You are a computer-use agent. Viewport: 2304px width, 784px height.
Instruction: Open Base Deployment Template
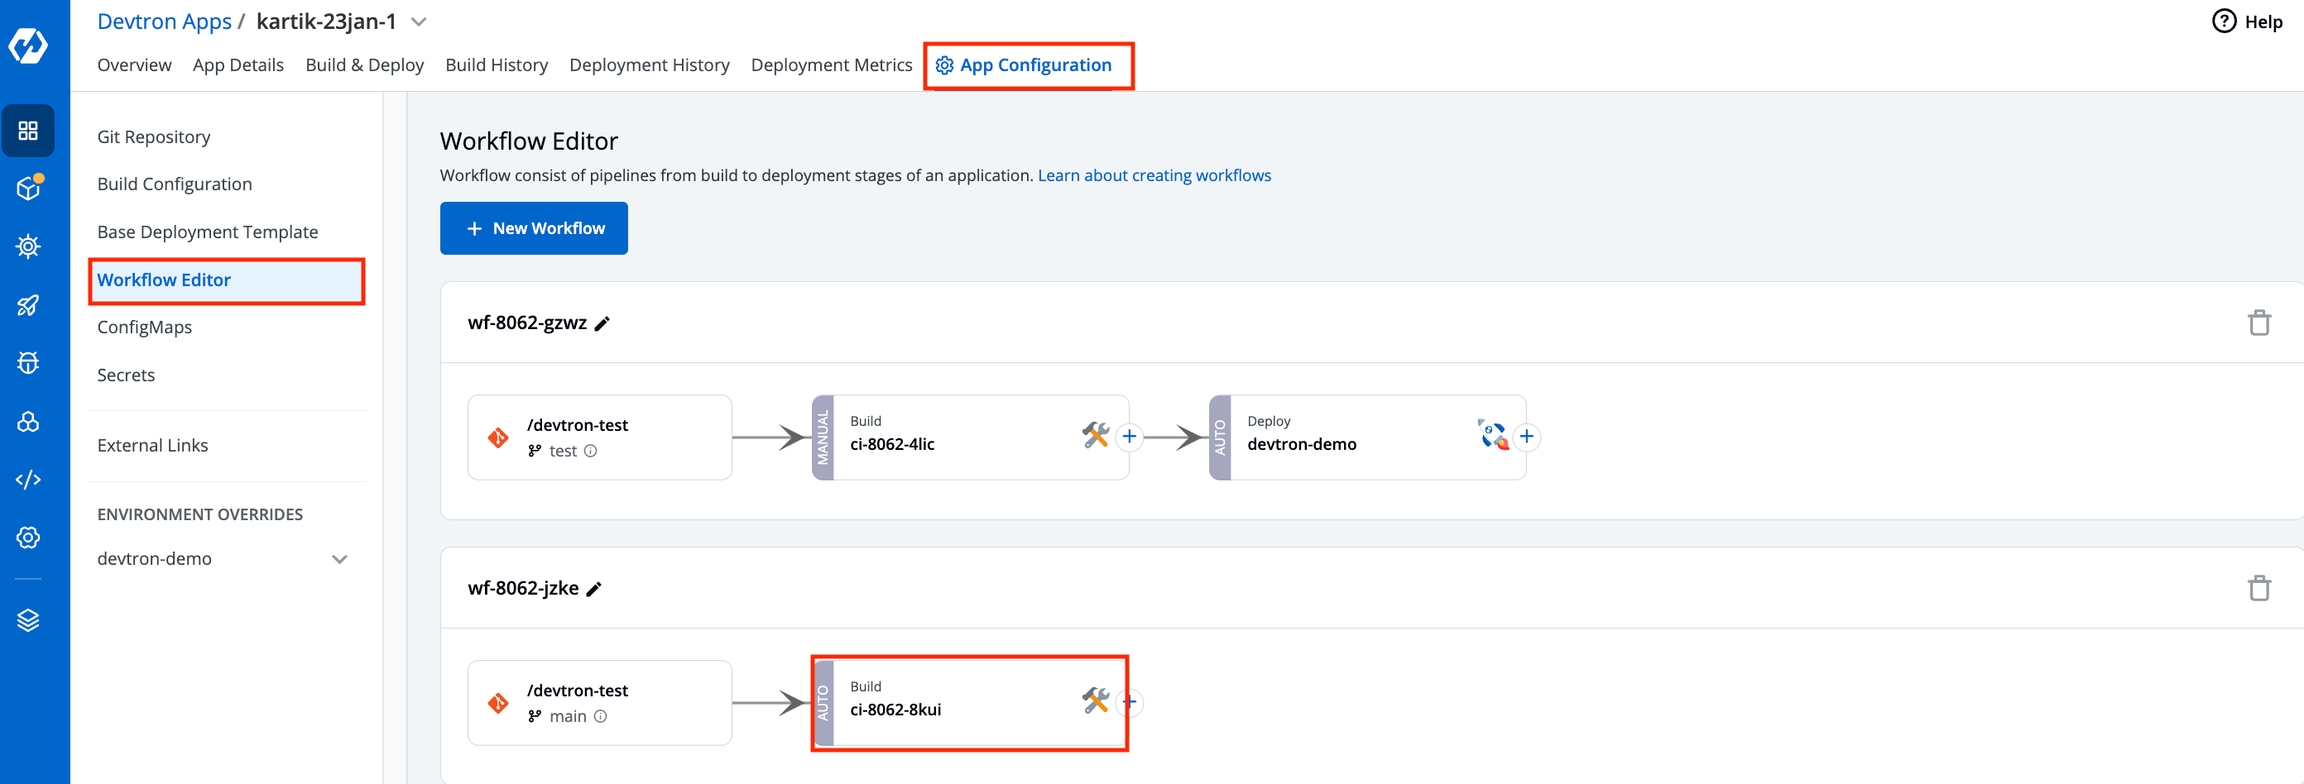pyautogui.click(x=208, y=232)
